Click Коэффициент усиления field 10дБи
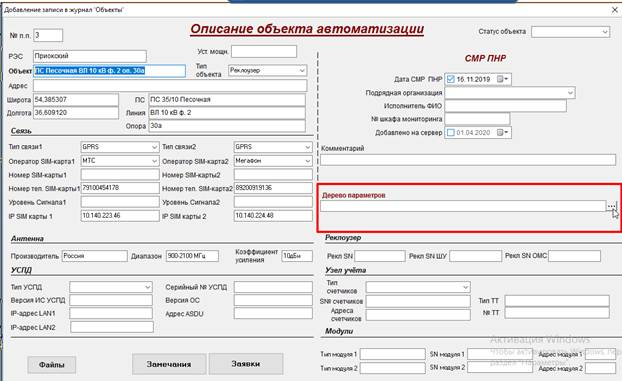 point(297,256)
